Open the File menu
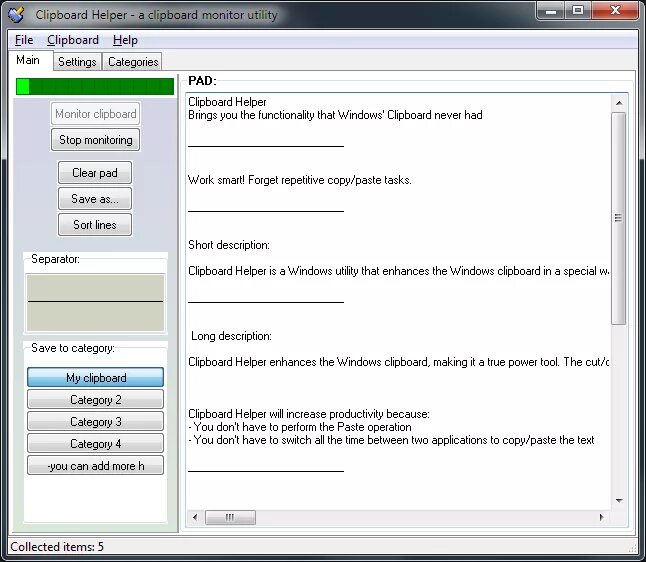The height and width of the screenshot is (562, 646). click(24, 40)
